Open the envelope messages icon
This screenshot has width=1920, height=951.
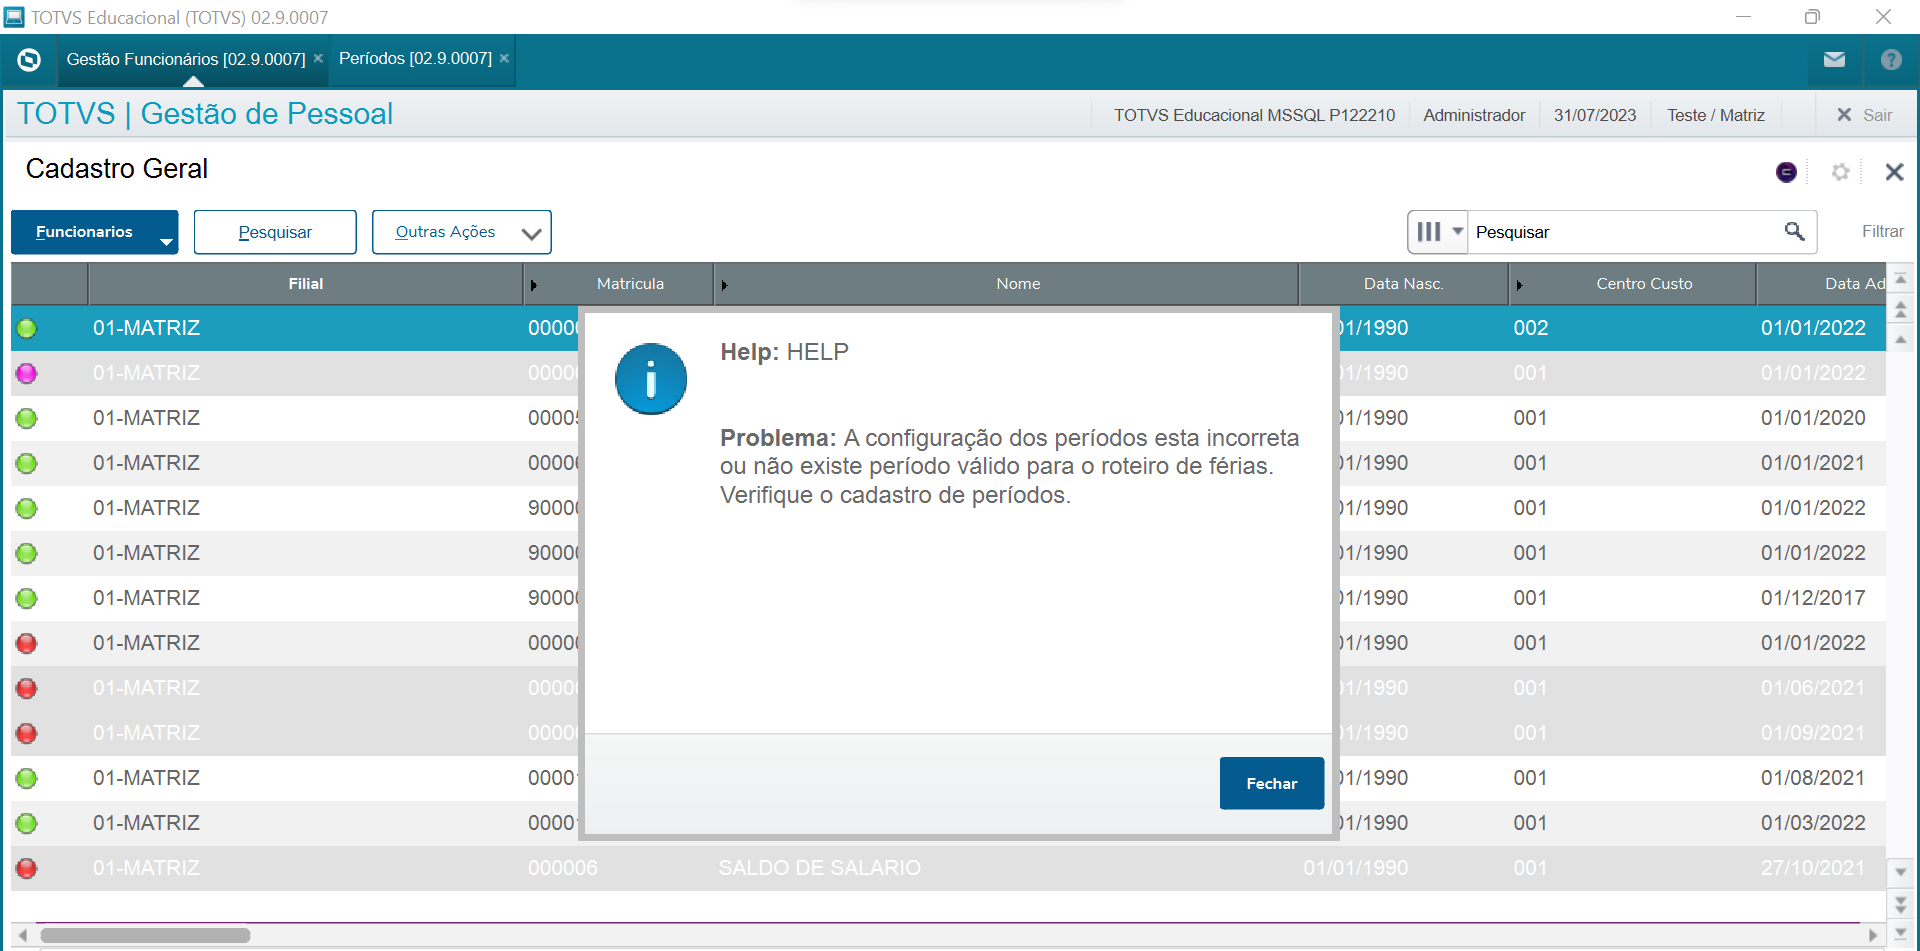1834,60
